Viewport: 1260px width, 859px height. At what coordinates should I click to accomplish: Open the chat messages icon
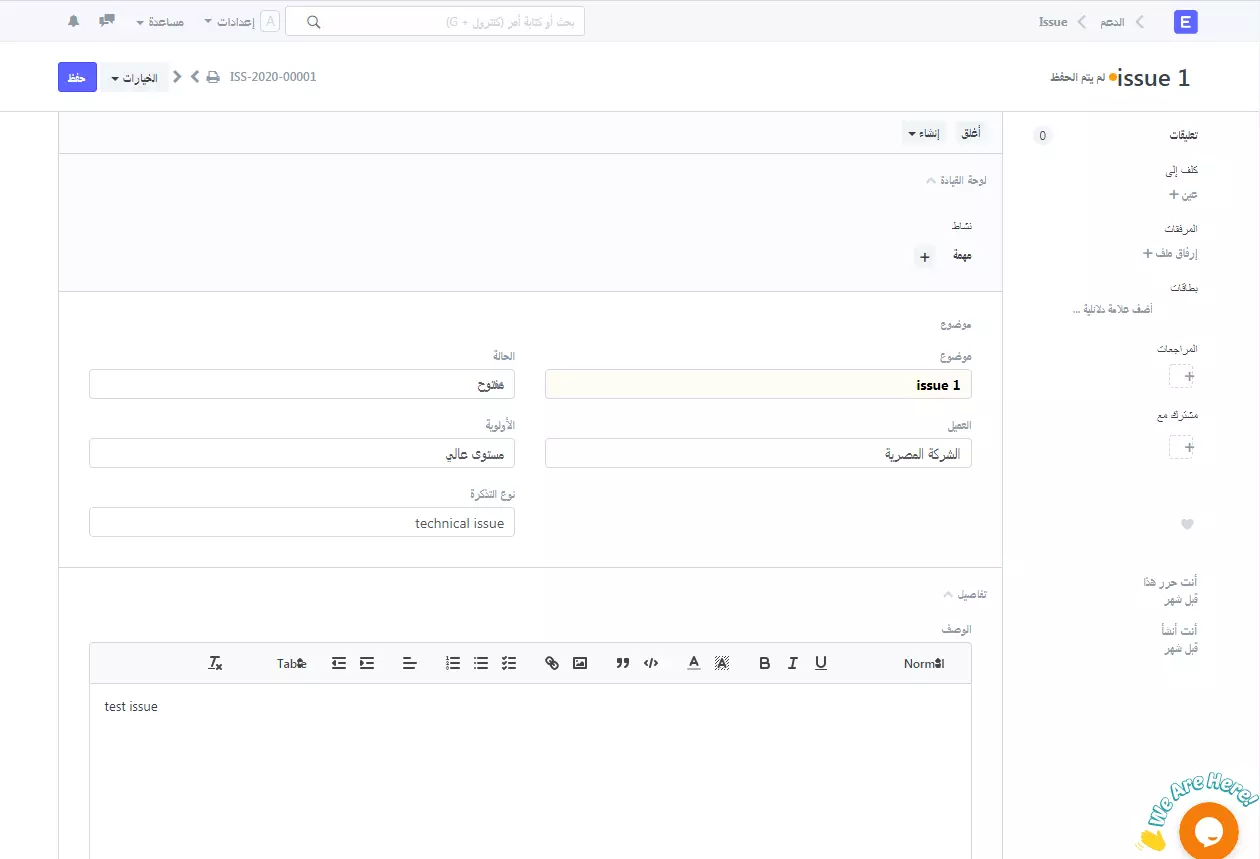coord(107,21)
